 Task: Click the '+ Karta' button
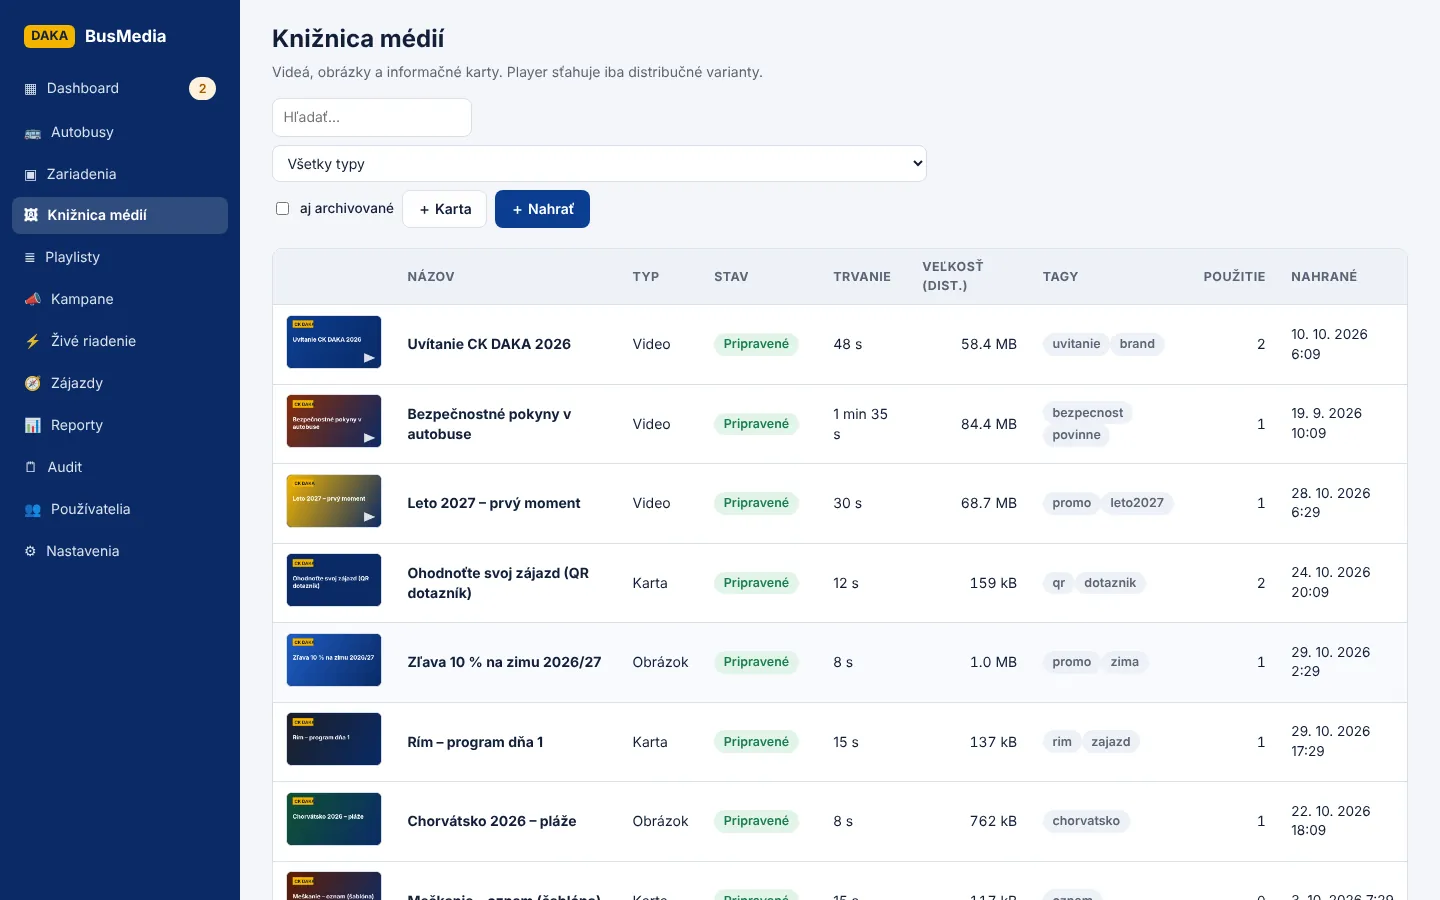pos(445,209)
